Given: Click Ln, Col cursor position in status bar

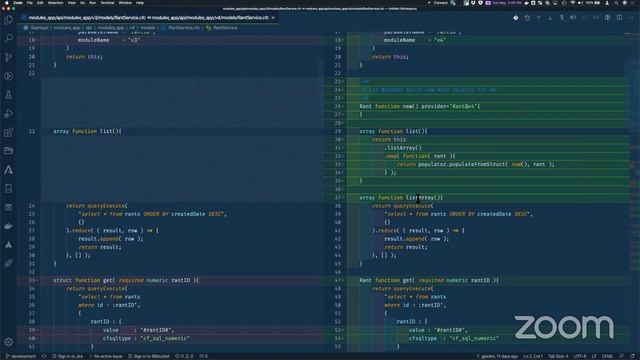Looking at the screenshot, I should click(533, 356).
